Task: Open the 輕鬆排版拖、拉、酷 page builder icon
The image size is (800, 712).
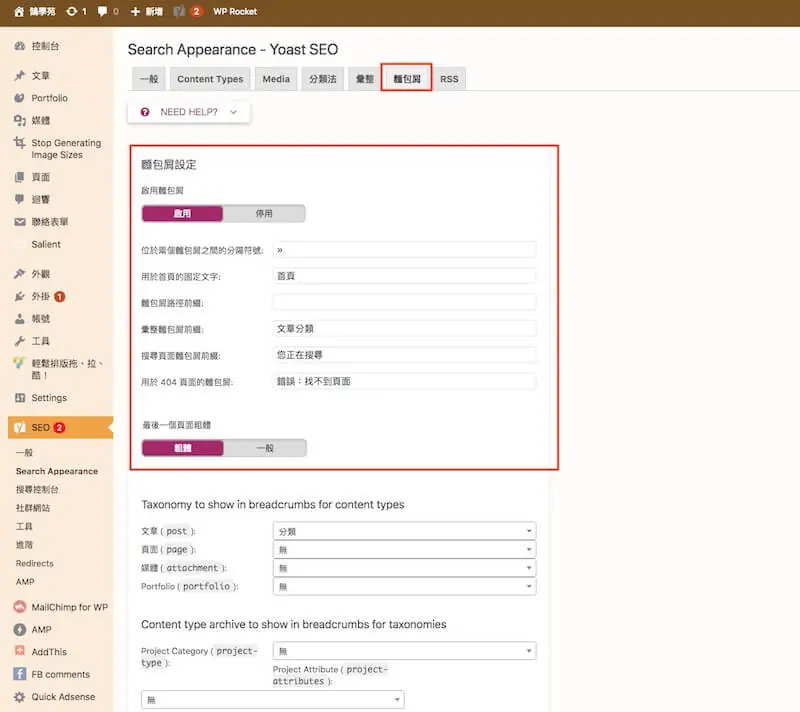Action: [19, 363]
